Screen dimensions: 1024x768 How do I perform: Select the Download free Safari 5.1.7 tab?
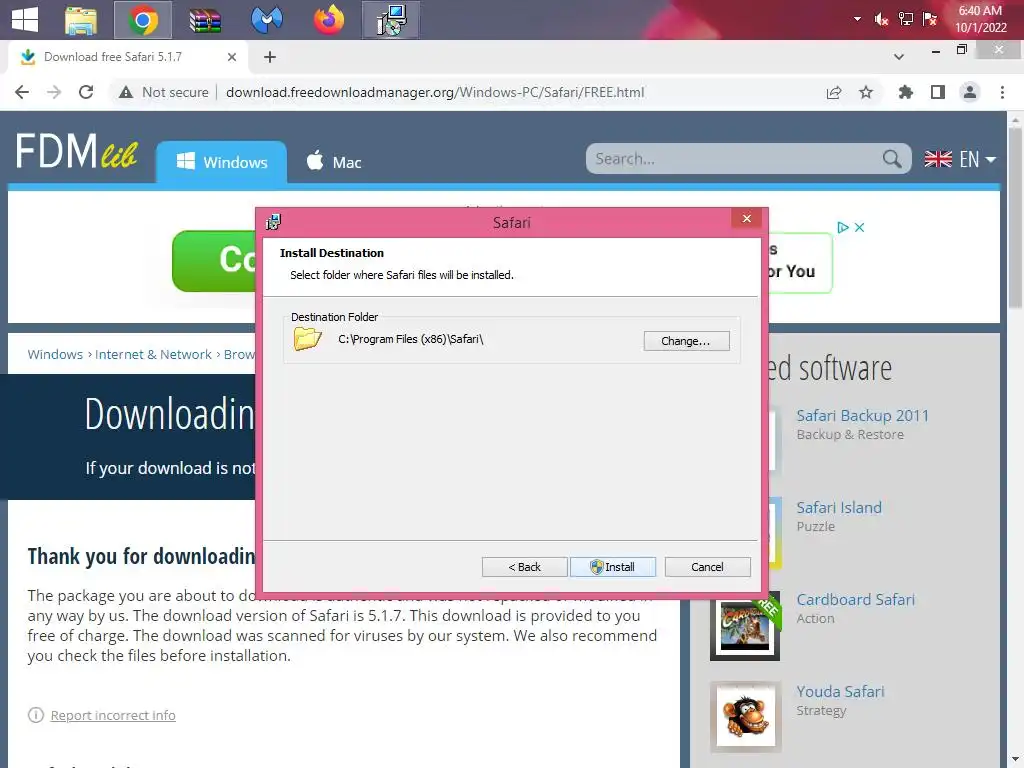[x=112, y=57]
